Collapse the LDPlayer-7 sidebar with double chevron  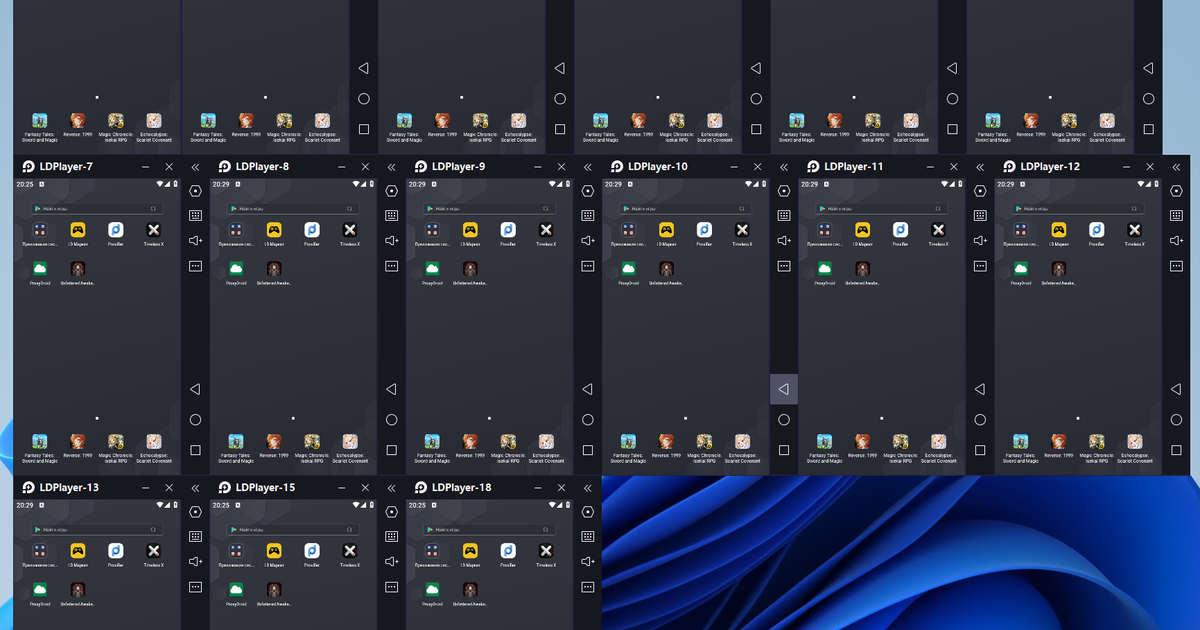click(x=195, y=167)
